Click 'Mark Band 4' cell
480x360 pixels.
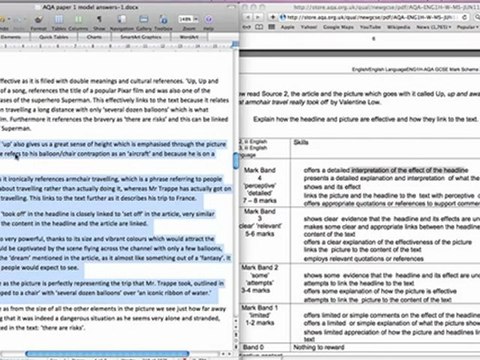pyautogui.click(x=265, y=183)
